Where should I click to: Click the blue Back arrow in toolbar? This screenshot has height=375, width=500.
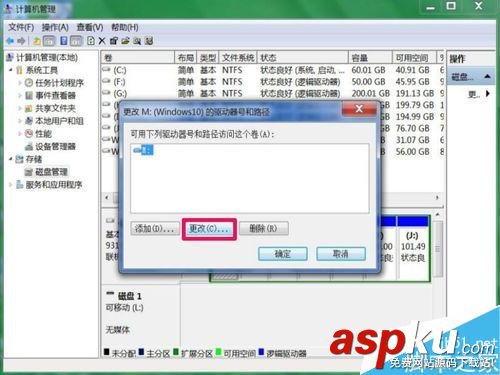(10, 41)
